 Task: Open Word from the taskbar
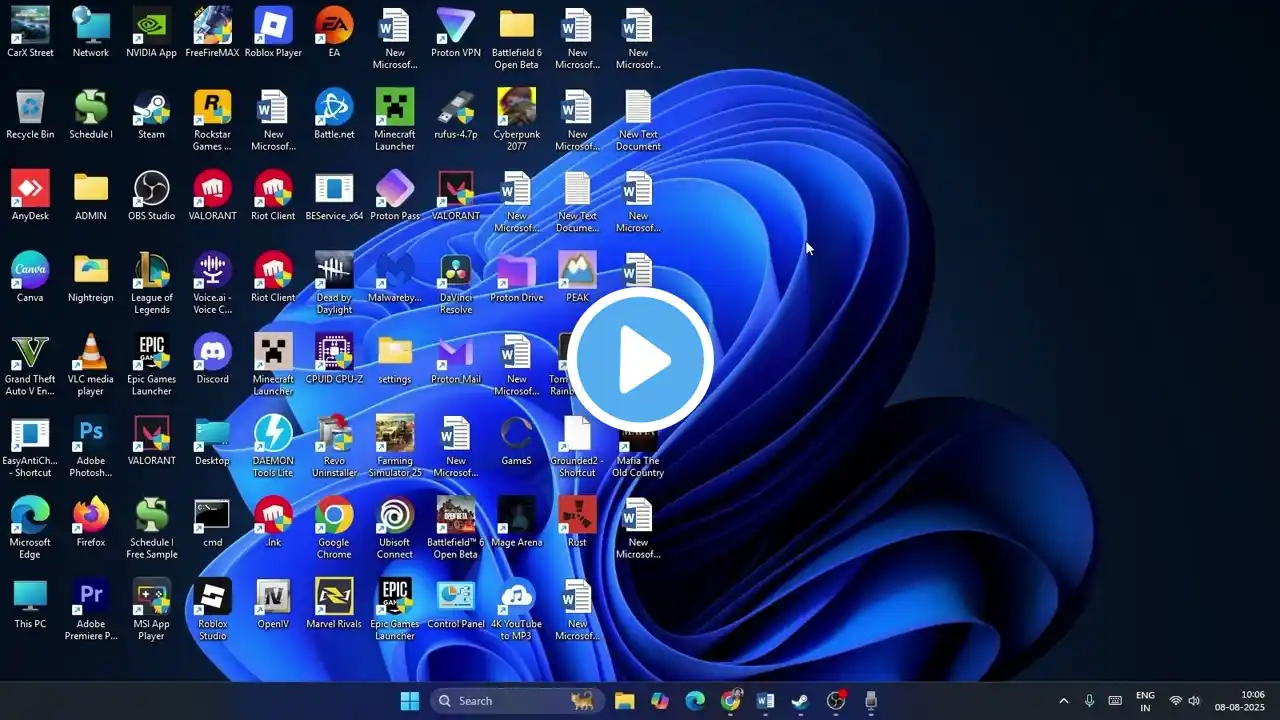[x=766, y=701]
